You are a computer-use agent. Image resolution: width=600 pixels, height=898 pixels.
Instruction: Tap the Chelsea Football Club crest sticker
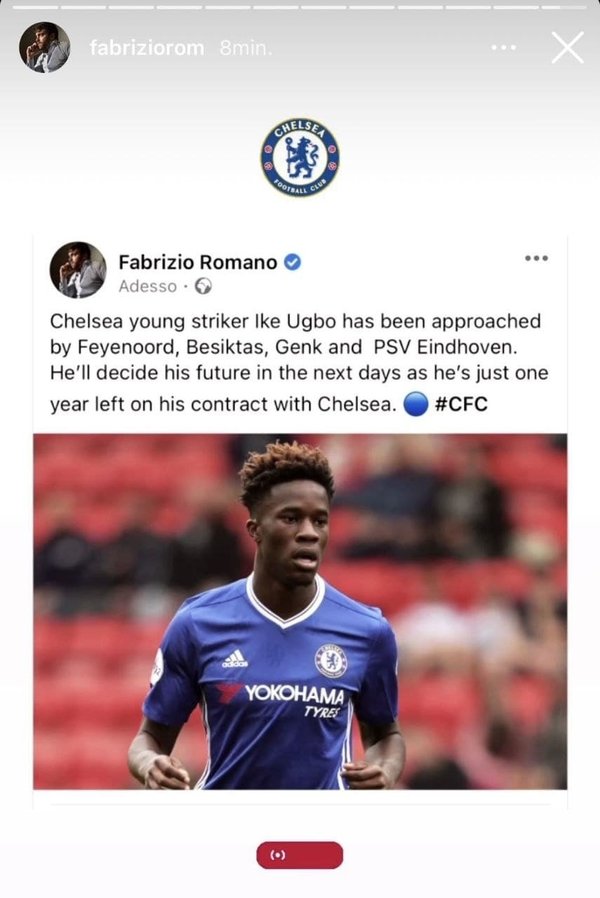pyautogui.click(x=300, y=157)
